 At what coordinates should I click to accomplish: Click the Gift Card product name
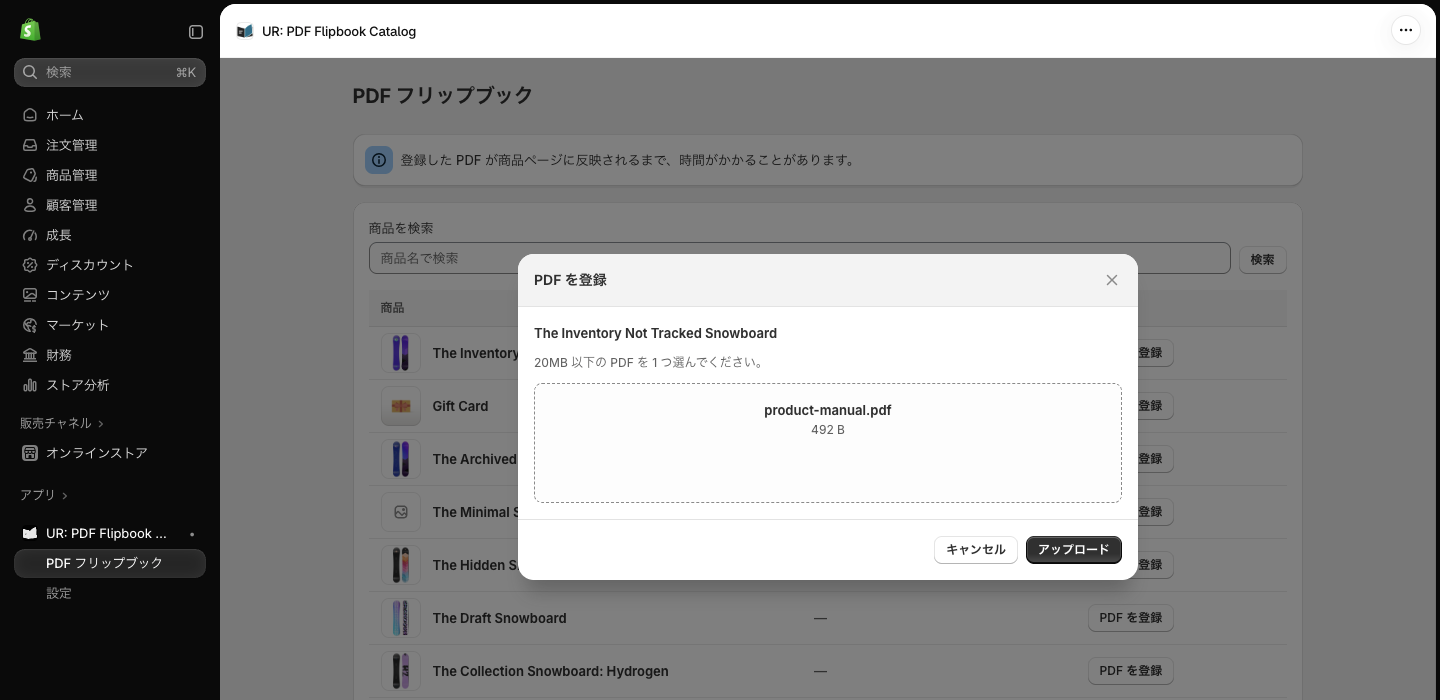[461, 406]
